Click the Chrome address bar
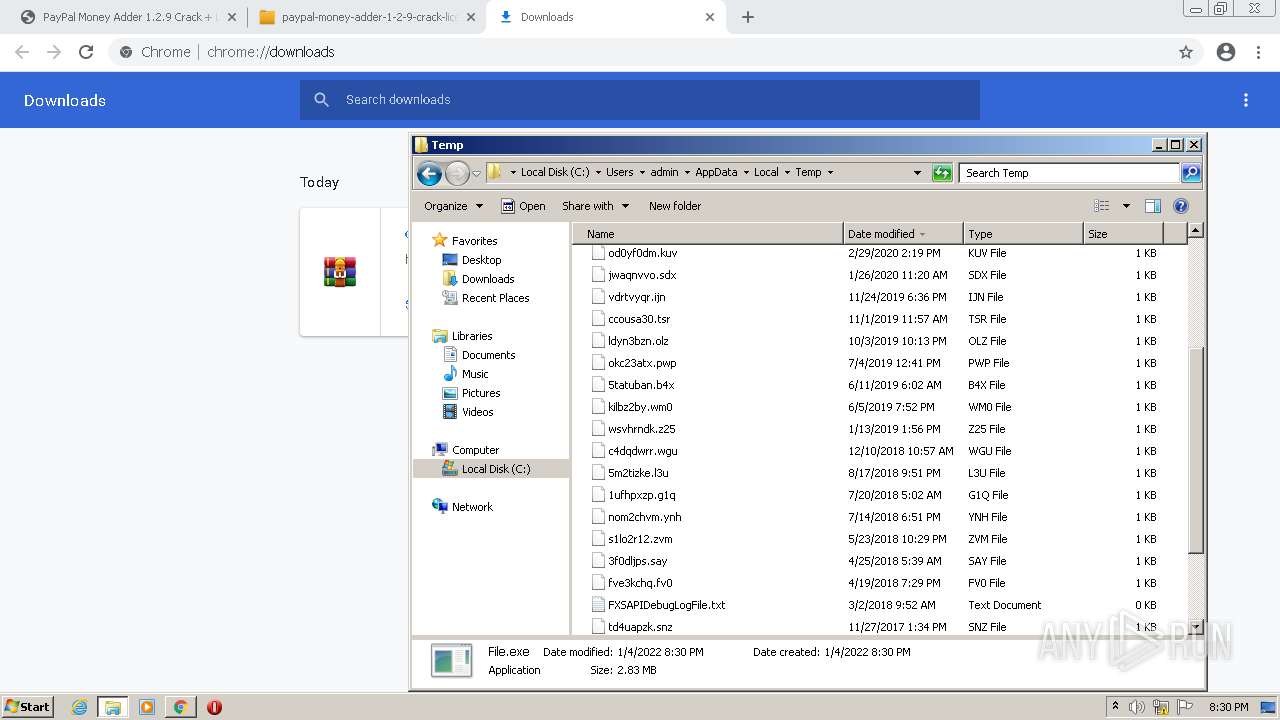Screen dimensions: 1280x720 (640, 52)
